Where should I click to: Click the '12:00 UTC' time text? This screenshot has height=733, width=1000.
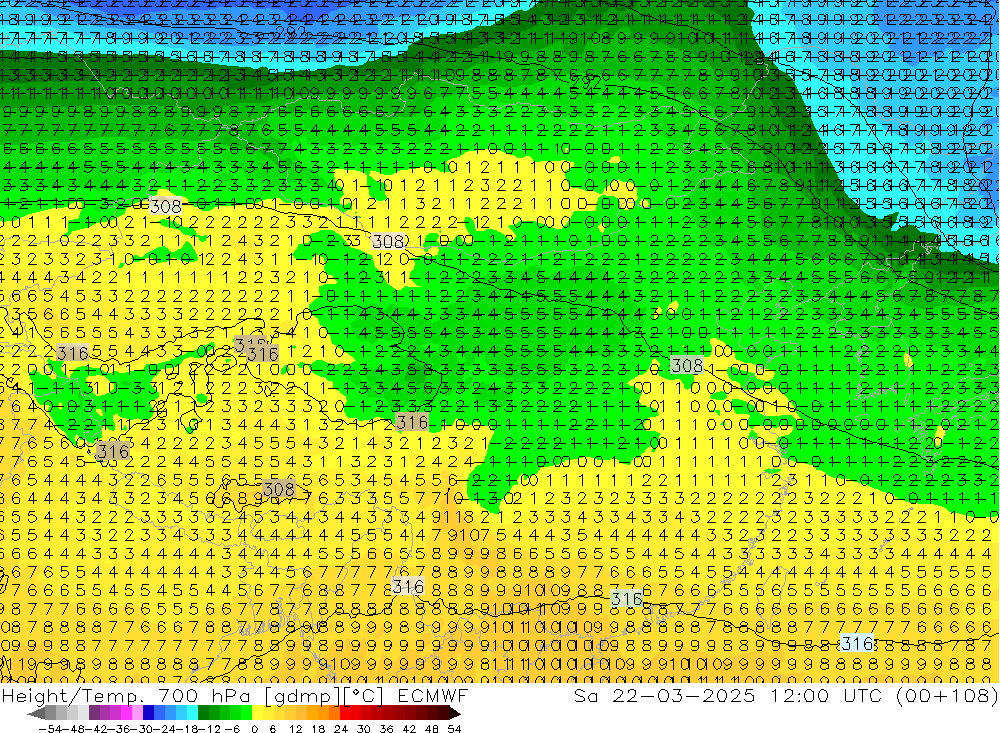point(825,695)
